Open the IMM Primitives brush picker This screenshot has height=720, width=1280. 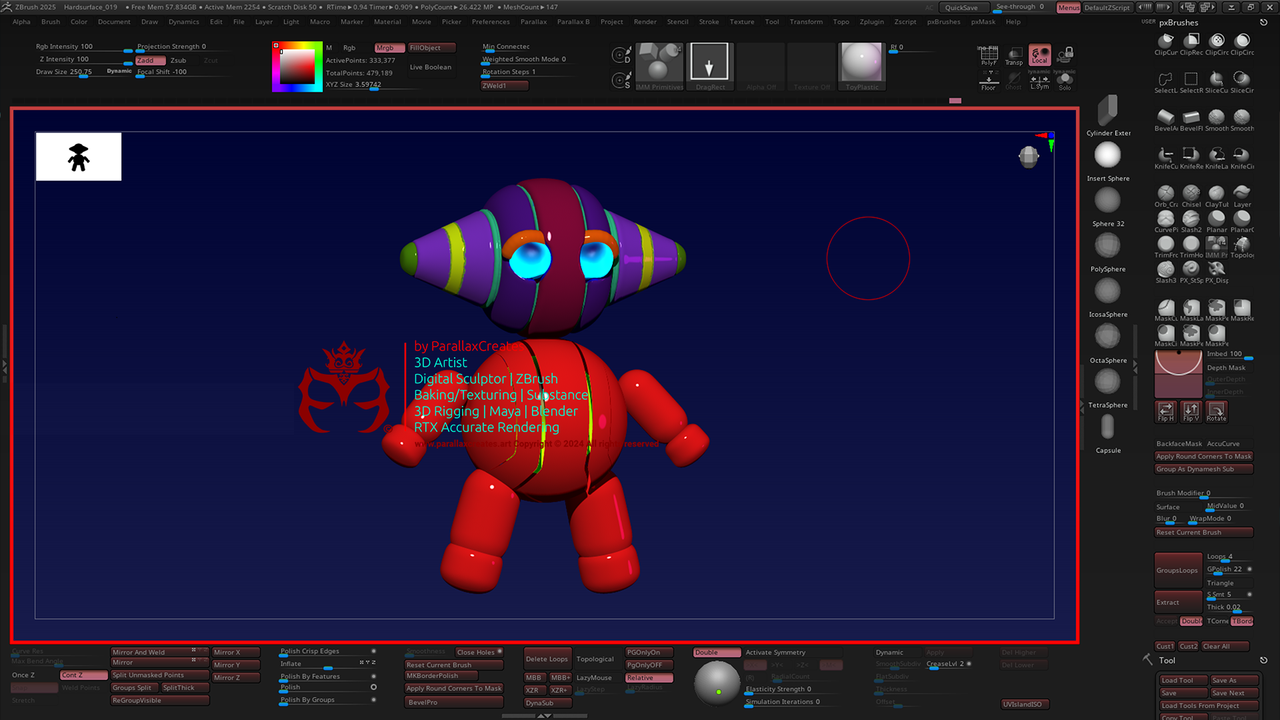[660, 62]
